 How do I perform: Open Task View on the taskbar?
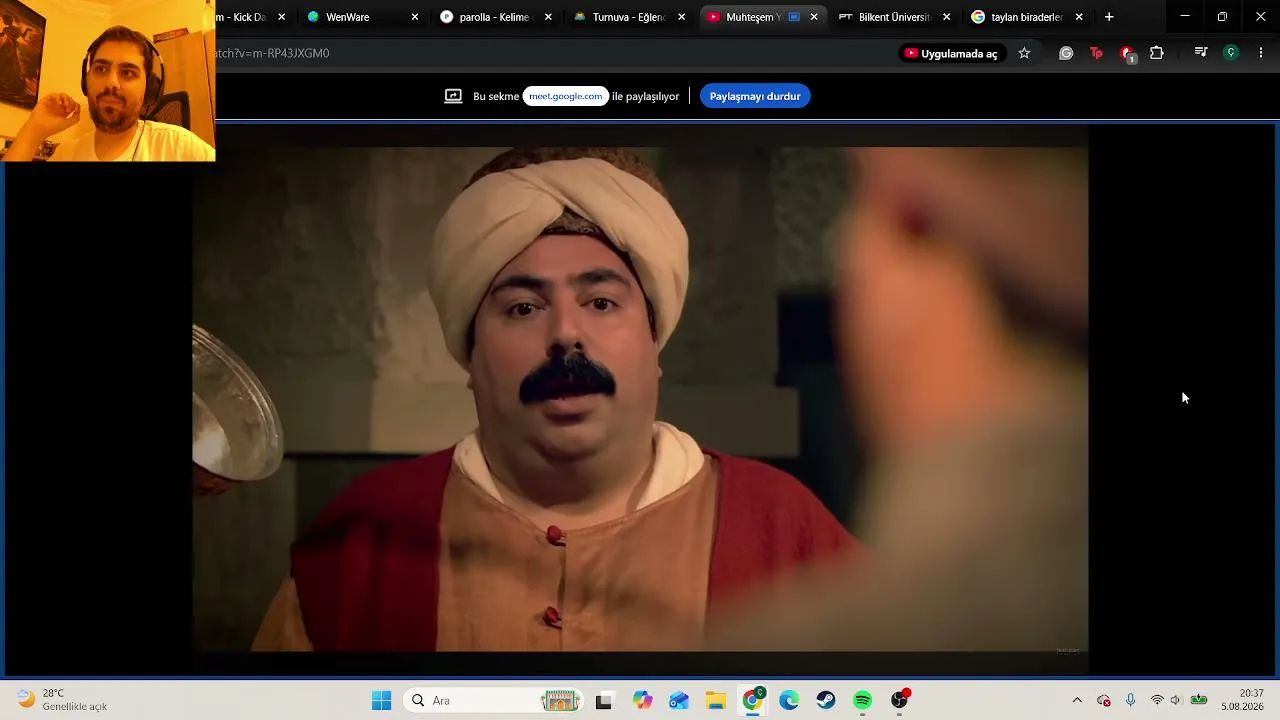[603, 700]
